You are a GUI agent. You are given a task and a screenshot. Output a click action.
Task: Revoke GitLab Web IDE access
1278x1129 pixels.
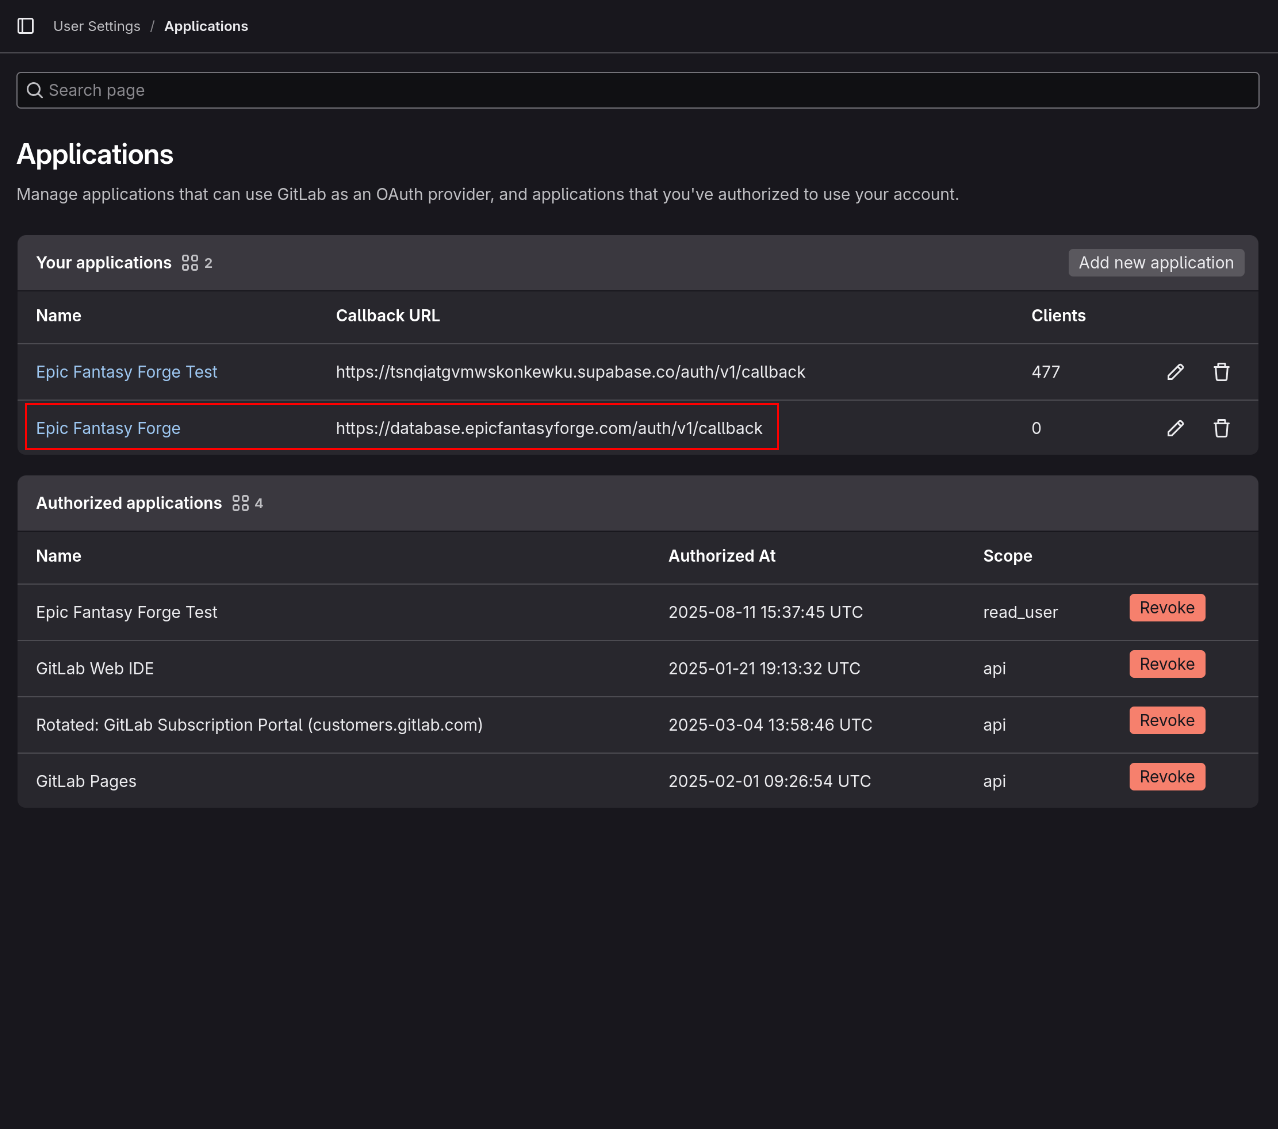coord(1167,663)
